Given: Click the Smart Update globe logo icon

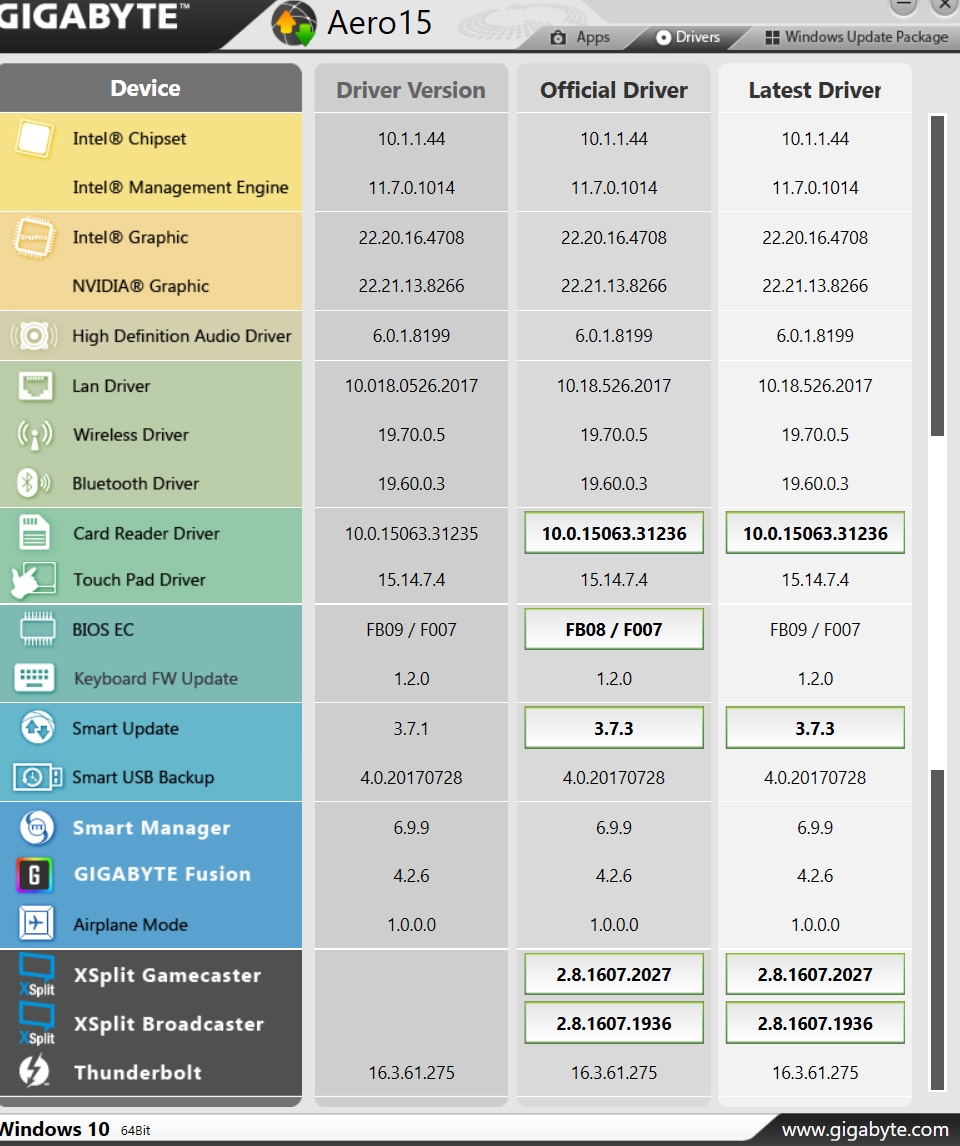Looking at the screenshot, I should click(x=294, y=23).
